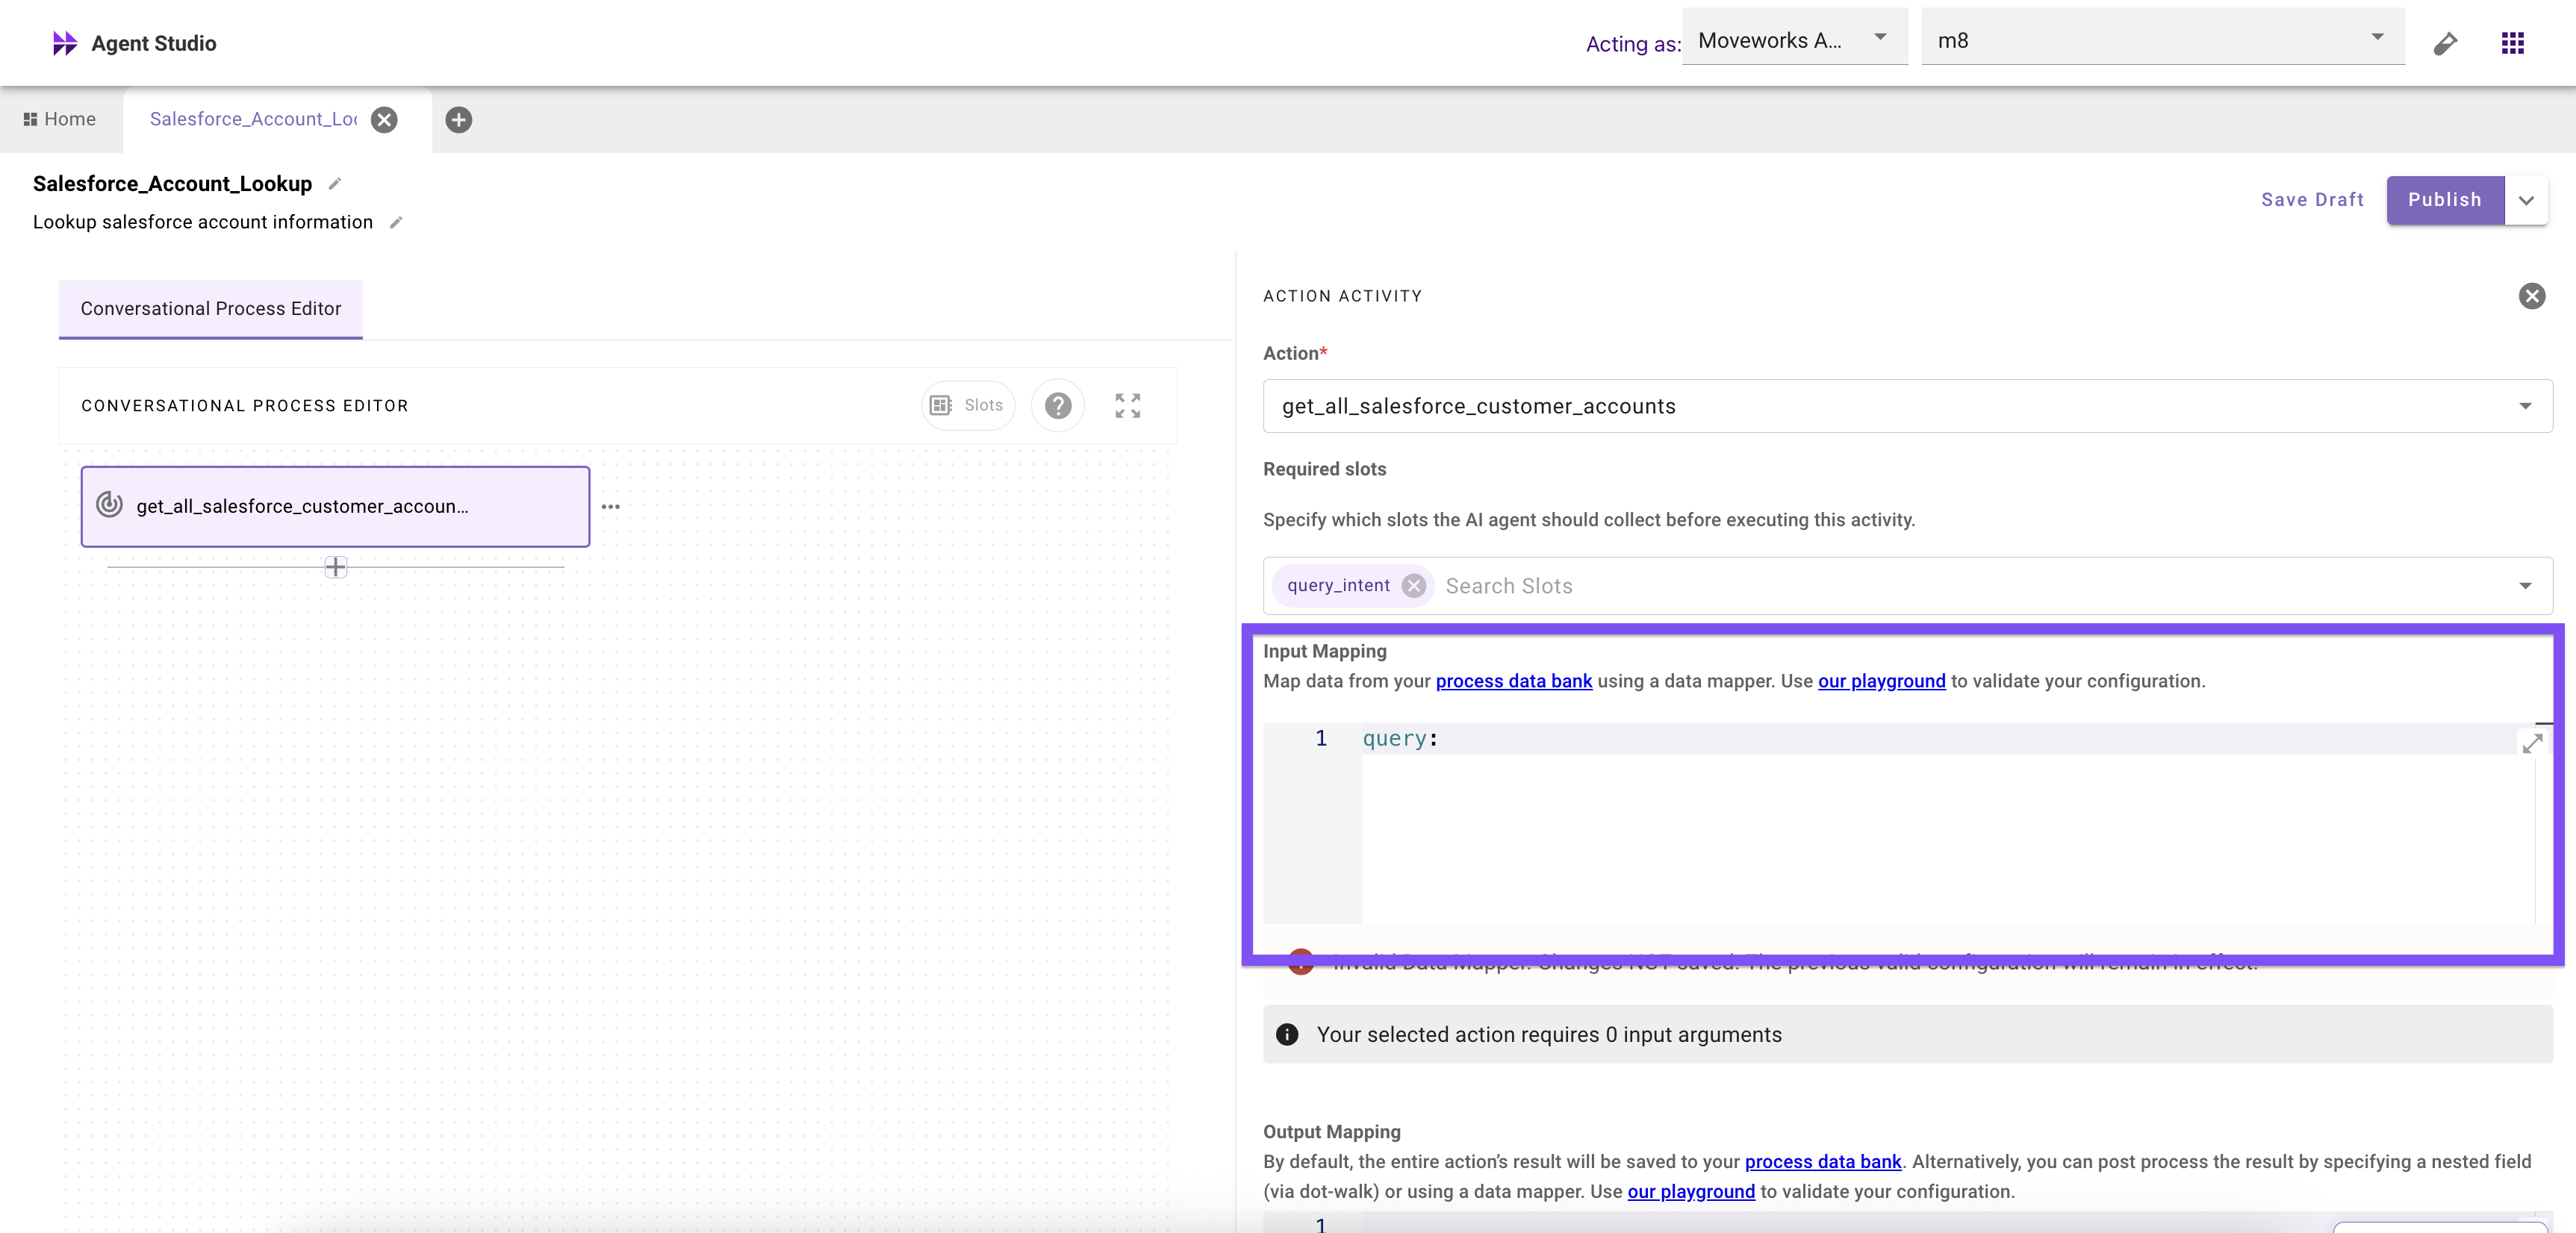Click the pencil edit icon in header
This screenshot has width=2576, height=1233.
click(2445, 43)
